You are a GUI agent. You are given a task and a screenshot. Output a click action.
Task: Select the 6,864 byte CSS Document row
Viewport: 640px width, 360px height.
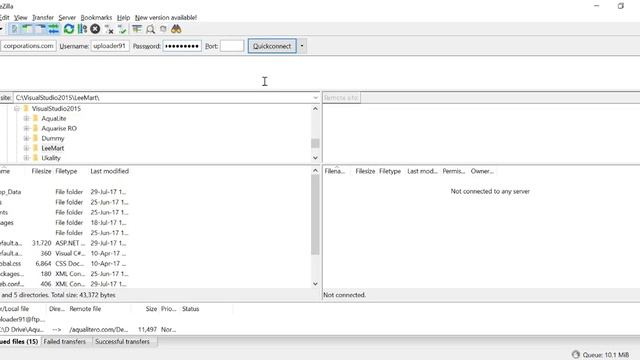click(x=65, y=263)
